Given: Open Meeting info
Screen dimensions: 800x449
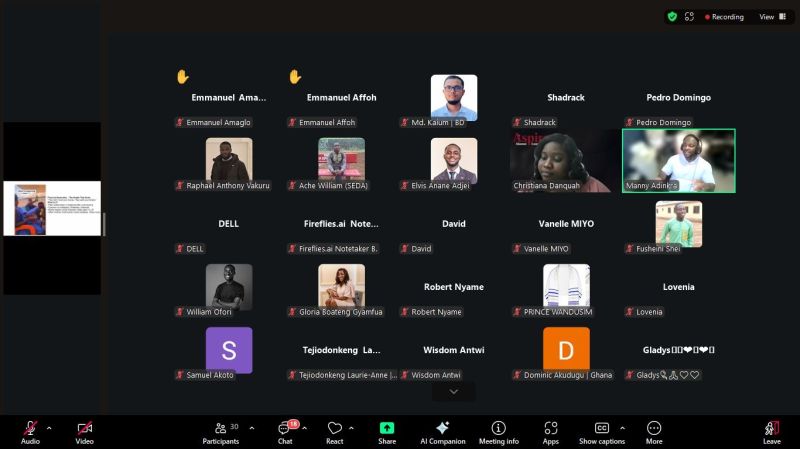Looking at the screenshot, I should tap(498, 433).
